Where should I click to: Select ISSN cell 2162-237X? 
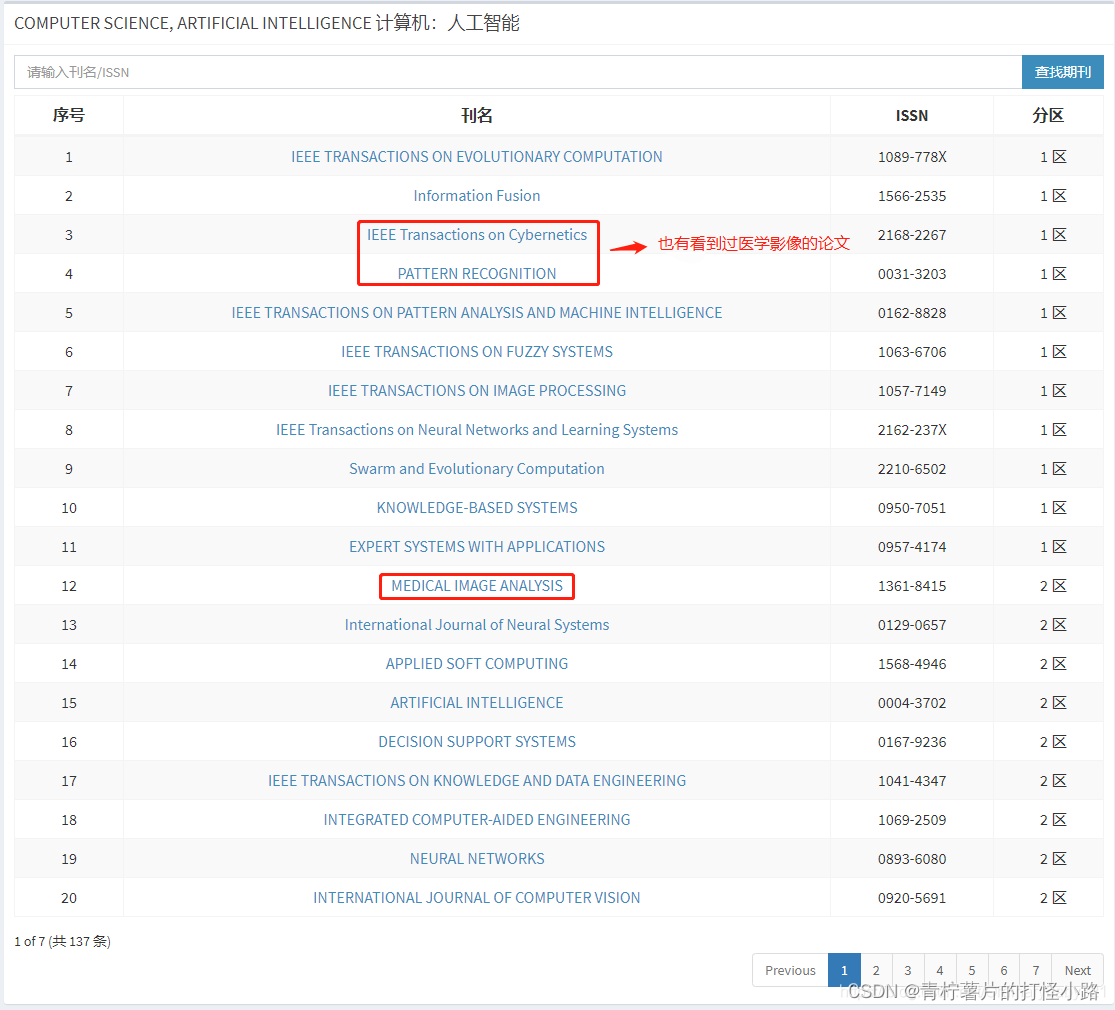tap(912, 430)
